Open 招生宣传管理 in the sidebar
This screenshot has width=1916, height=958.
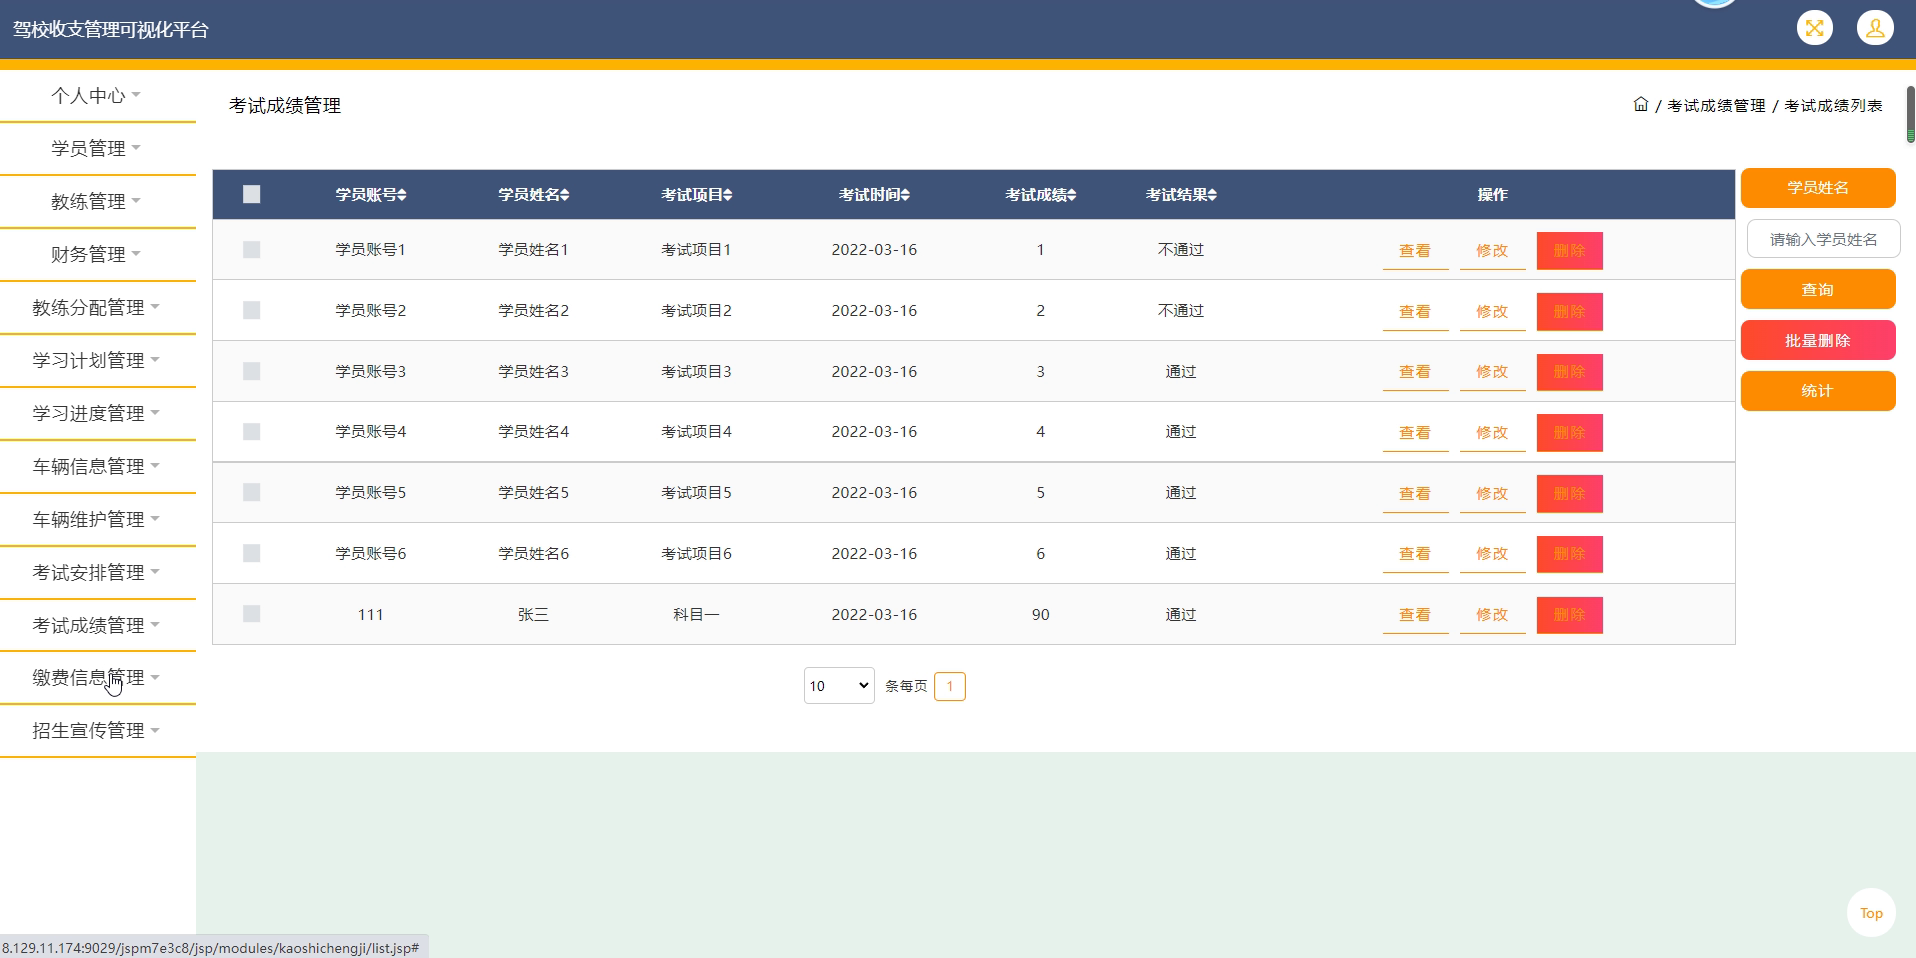(97, 731)
